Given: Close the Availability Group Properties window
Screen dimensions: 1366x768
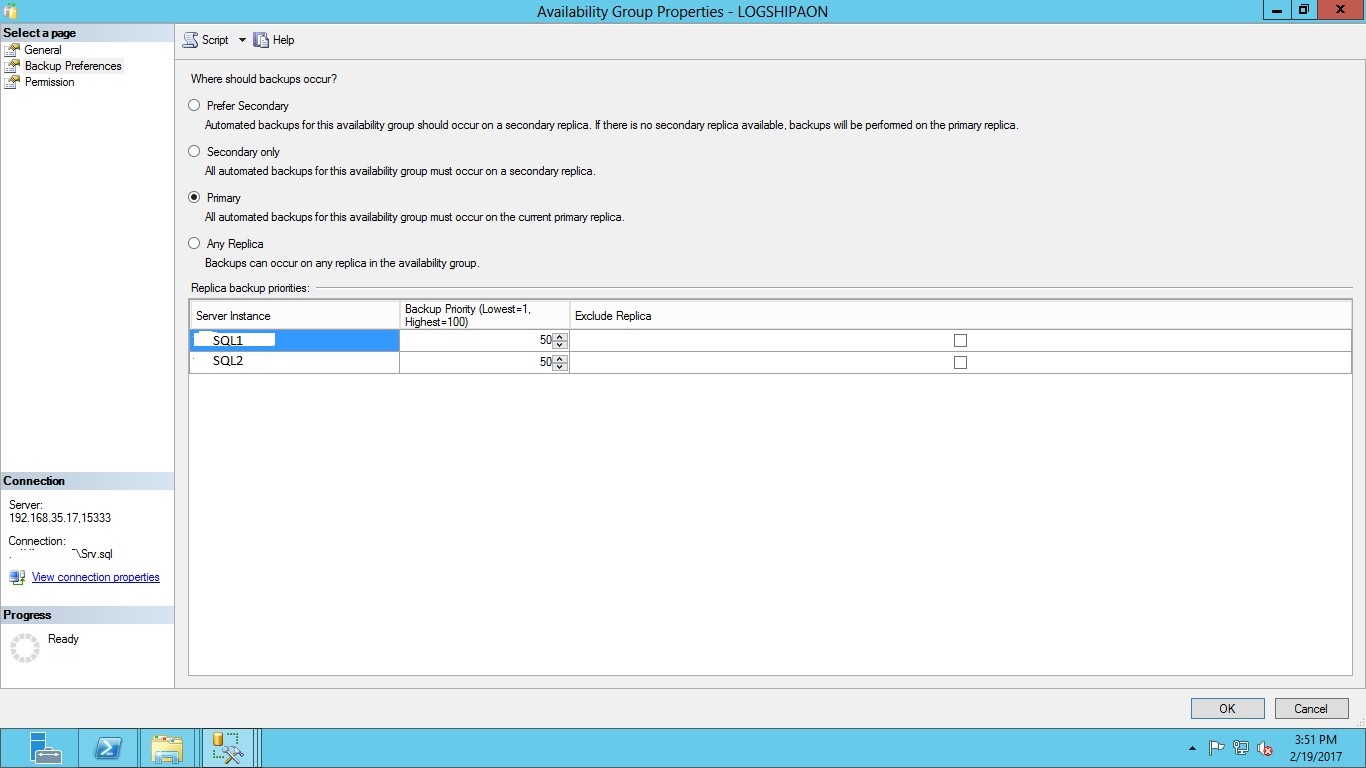Looking at the screenshot, I should (x=1342, y=10).
